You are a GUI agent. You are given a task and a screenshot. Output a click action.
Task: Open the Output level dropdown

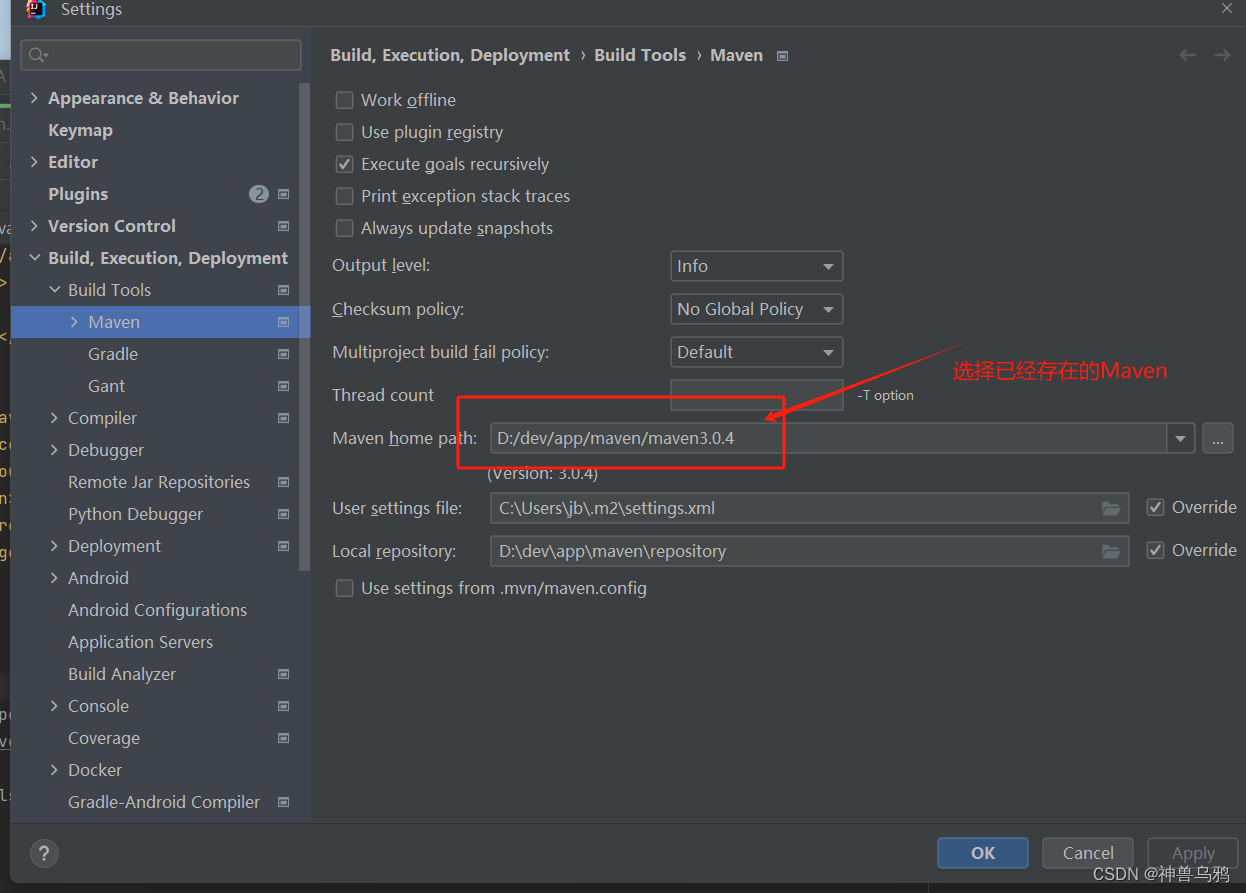coord(756,266)
